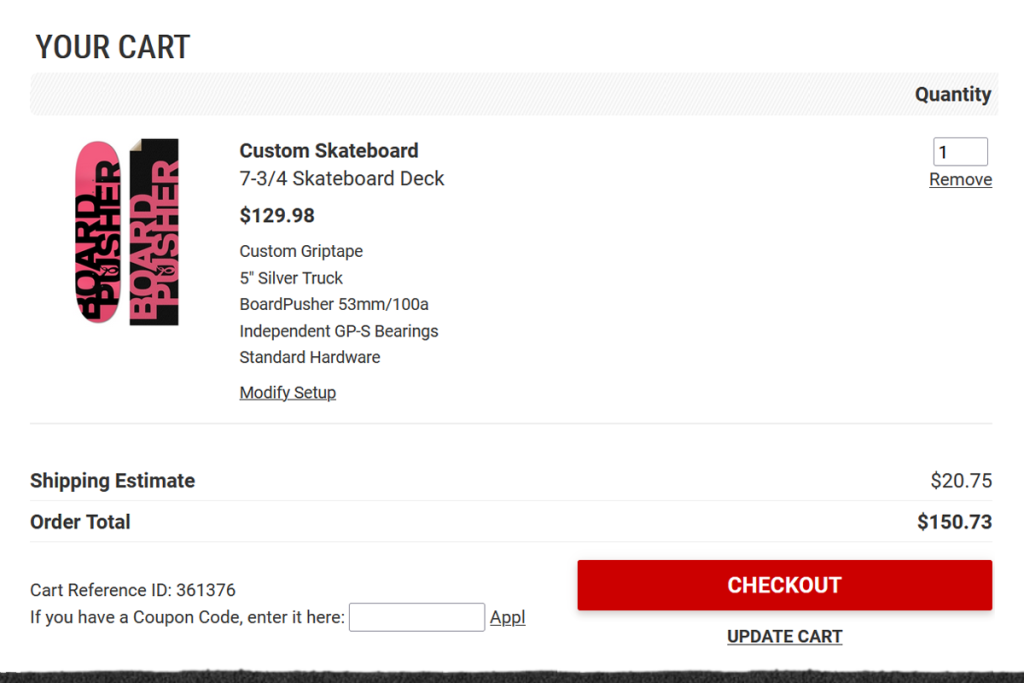Image resolution: width=1024 pixels, height=683 pixels.
Task: Click the Cart Reference ID: 361376 text
Action: tap(133, 590)
